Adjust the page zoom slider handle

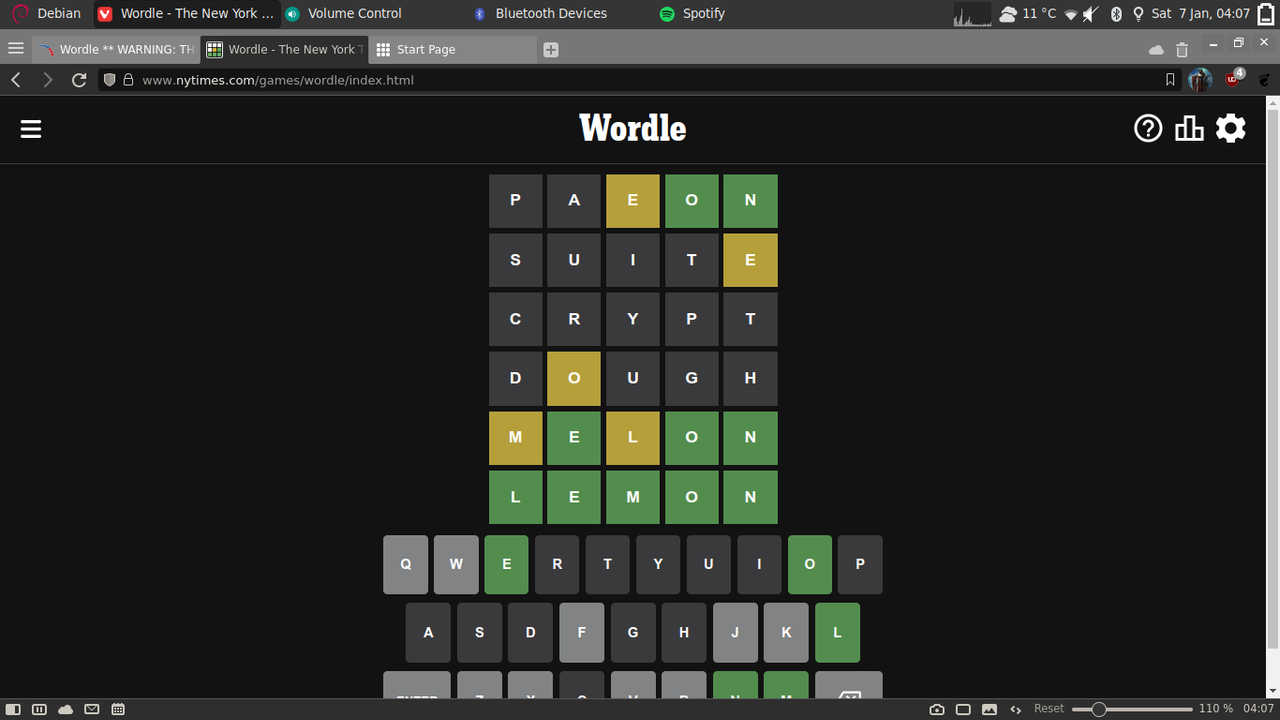tap(1098, 709)
